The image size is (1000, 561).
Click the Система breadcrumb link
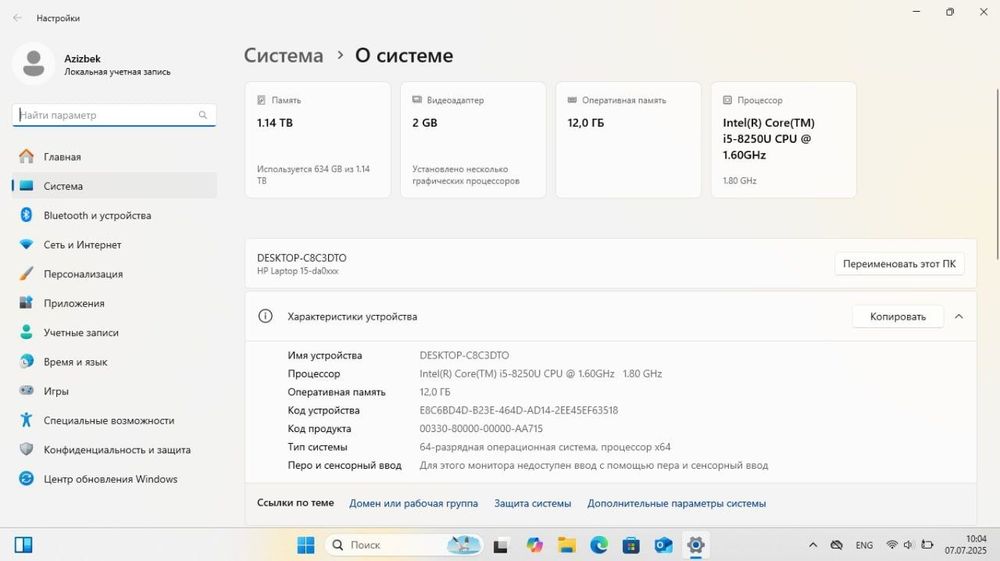tap(284, 55)
